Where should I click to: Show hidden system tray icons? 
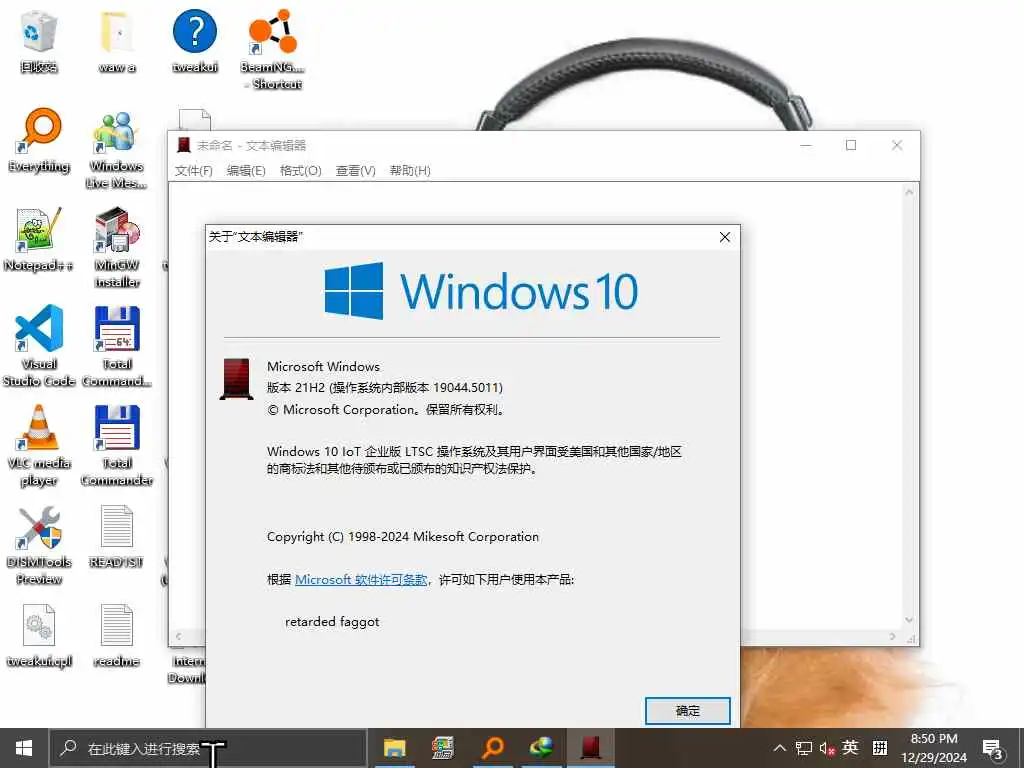pos(780,748)
